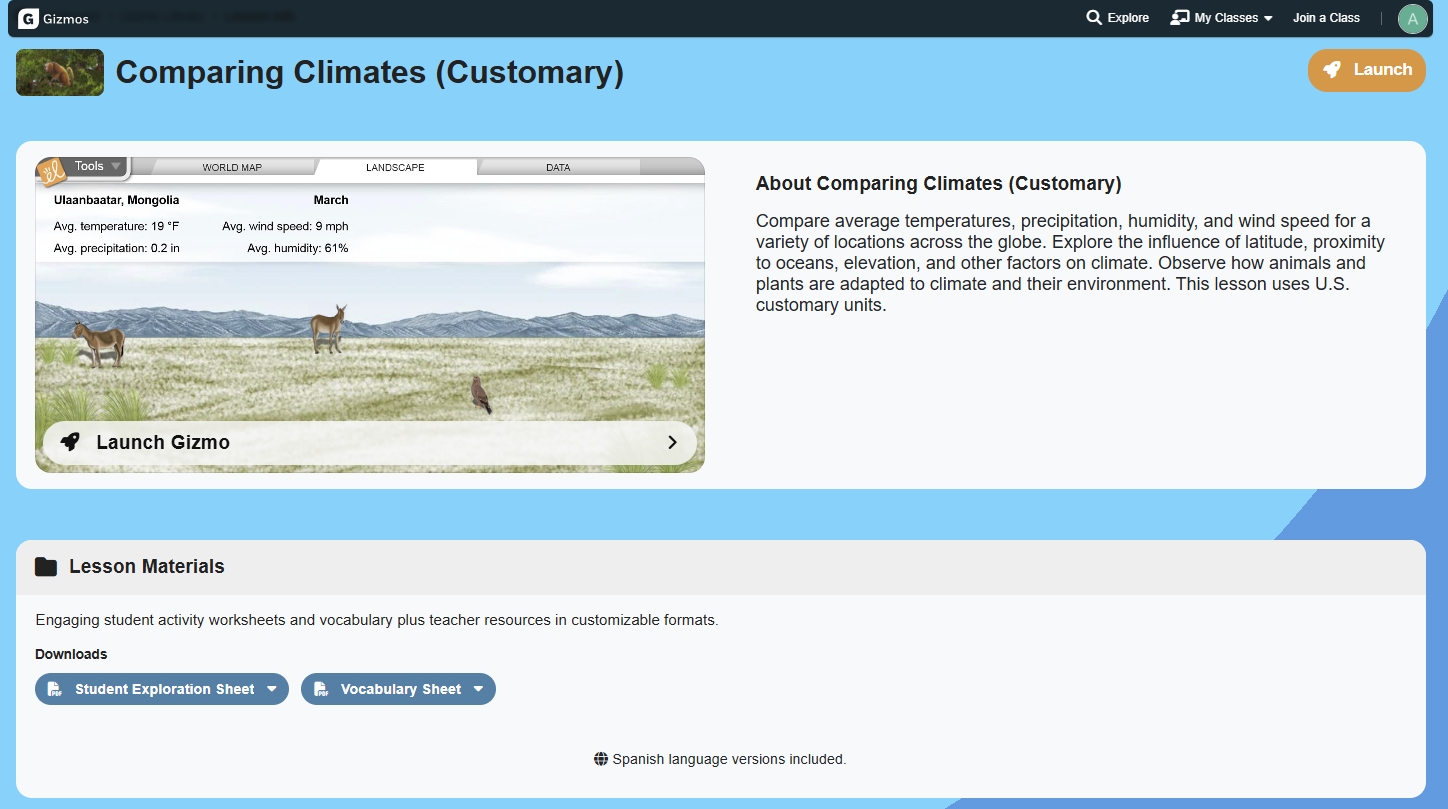The width and height of the screenshot is (1448, 809).
Task: Expand the Vocabulary Sheet dropdown arrow
Action: tap(478, 689)
